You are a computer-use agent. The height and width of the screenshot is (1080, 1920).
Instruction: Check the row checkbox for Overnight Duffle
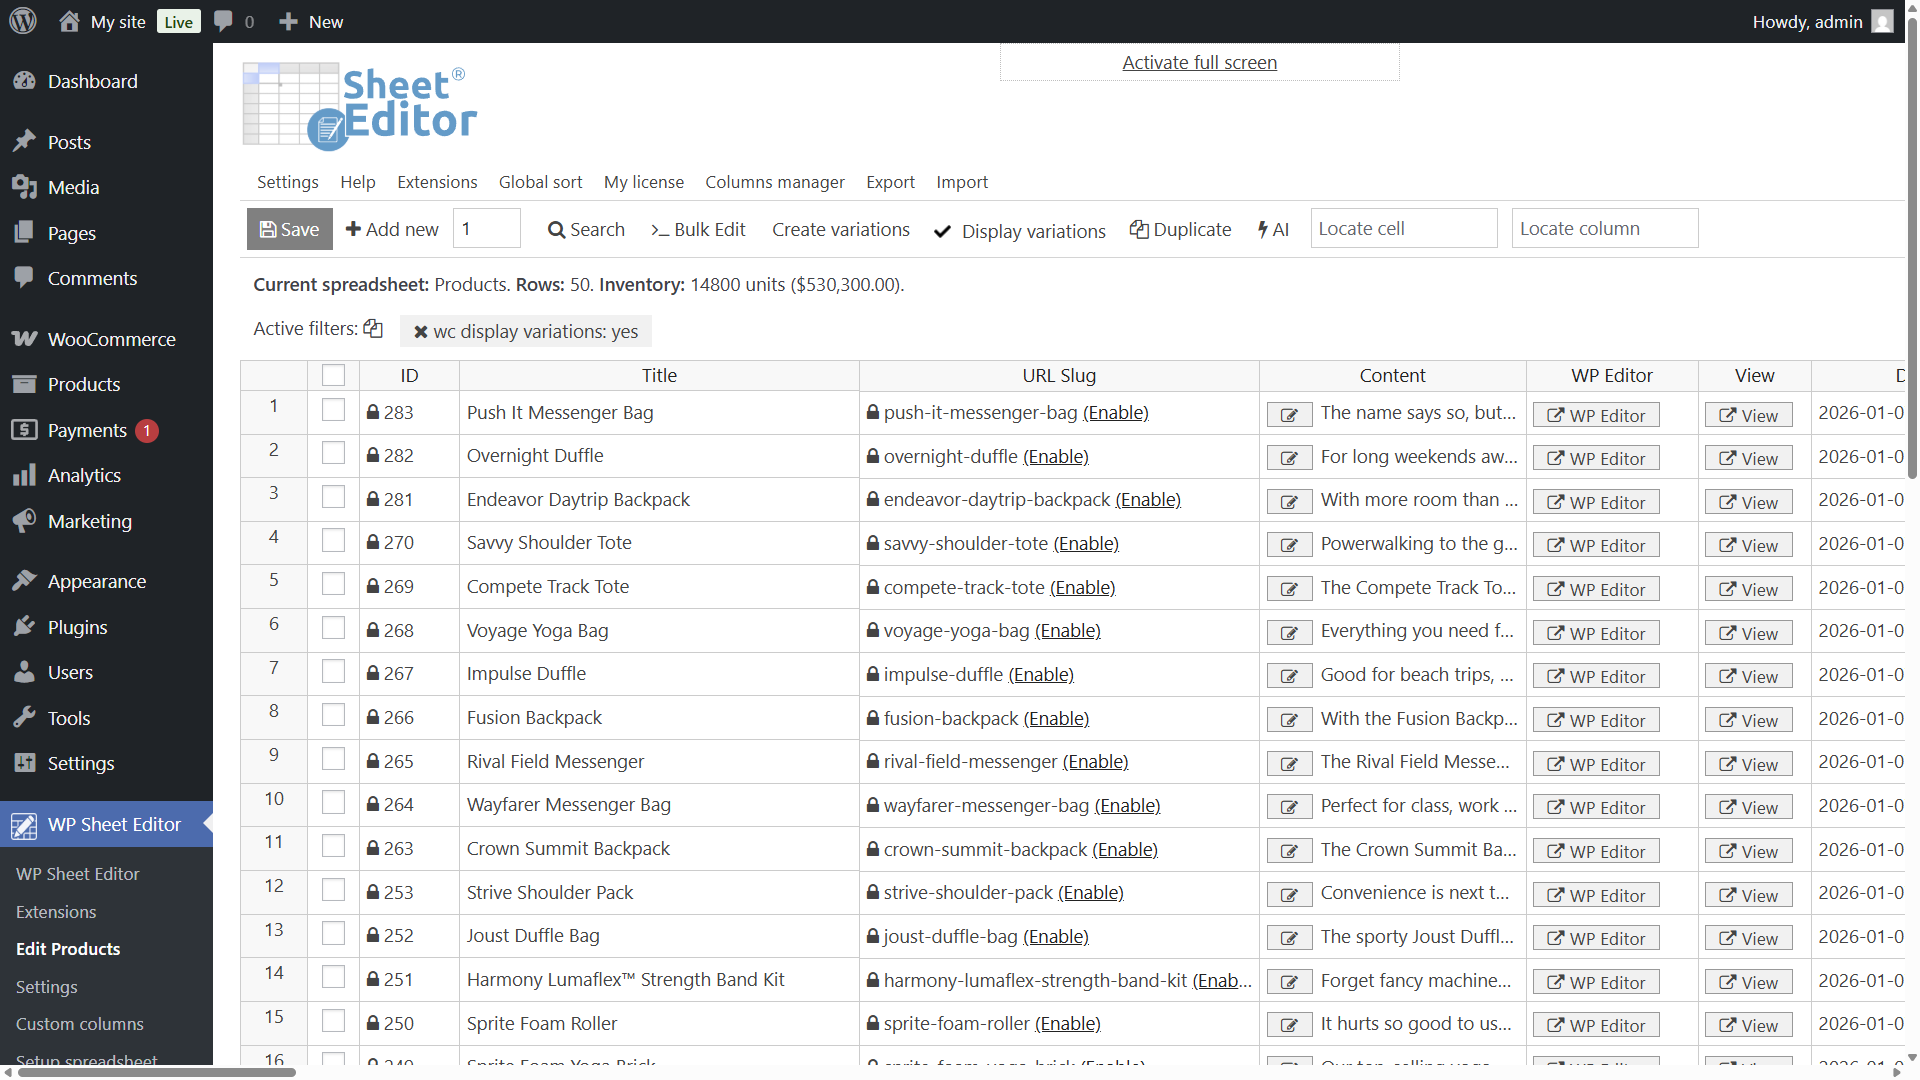333,454
